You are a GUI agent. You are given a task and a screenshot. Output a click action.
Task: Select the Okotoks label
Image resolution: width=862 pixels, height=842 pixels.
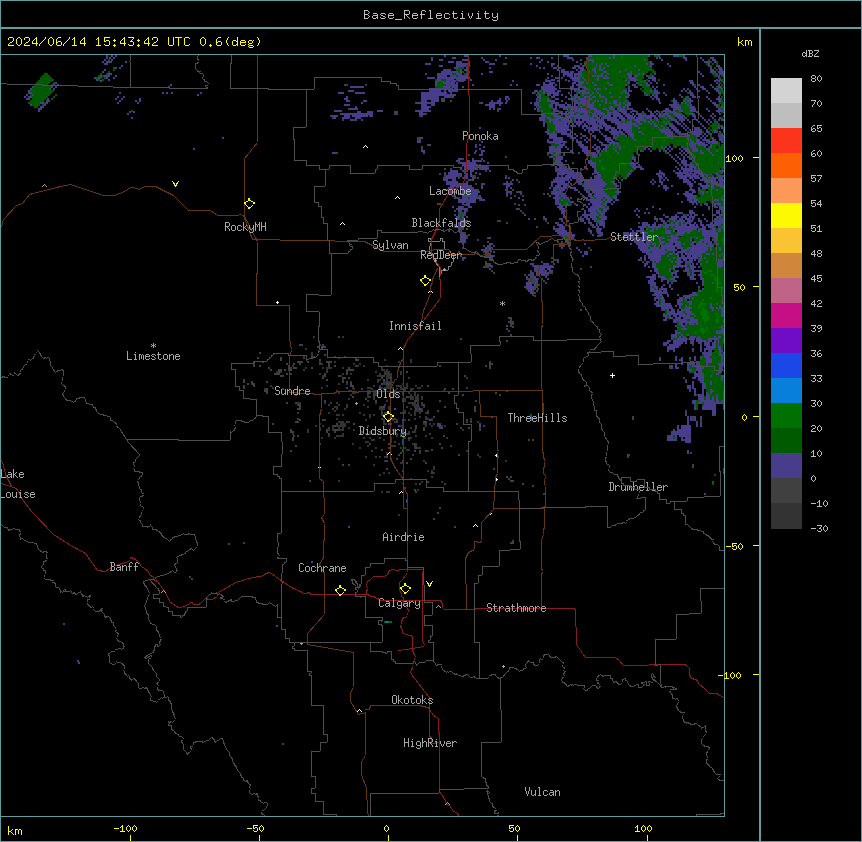(x=412, y=700)
